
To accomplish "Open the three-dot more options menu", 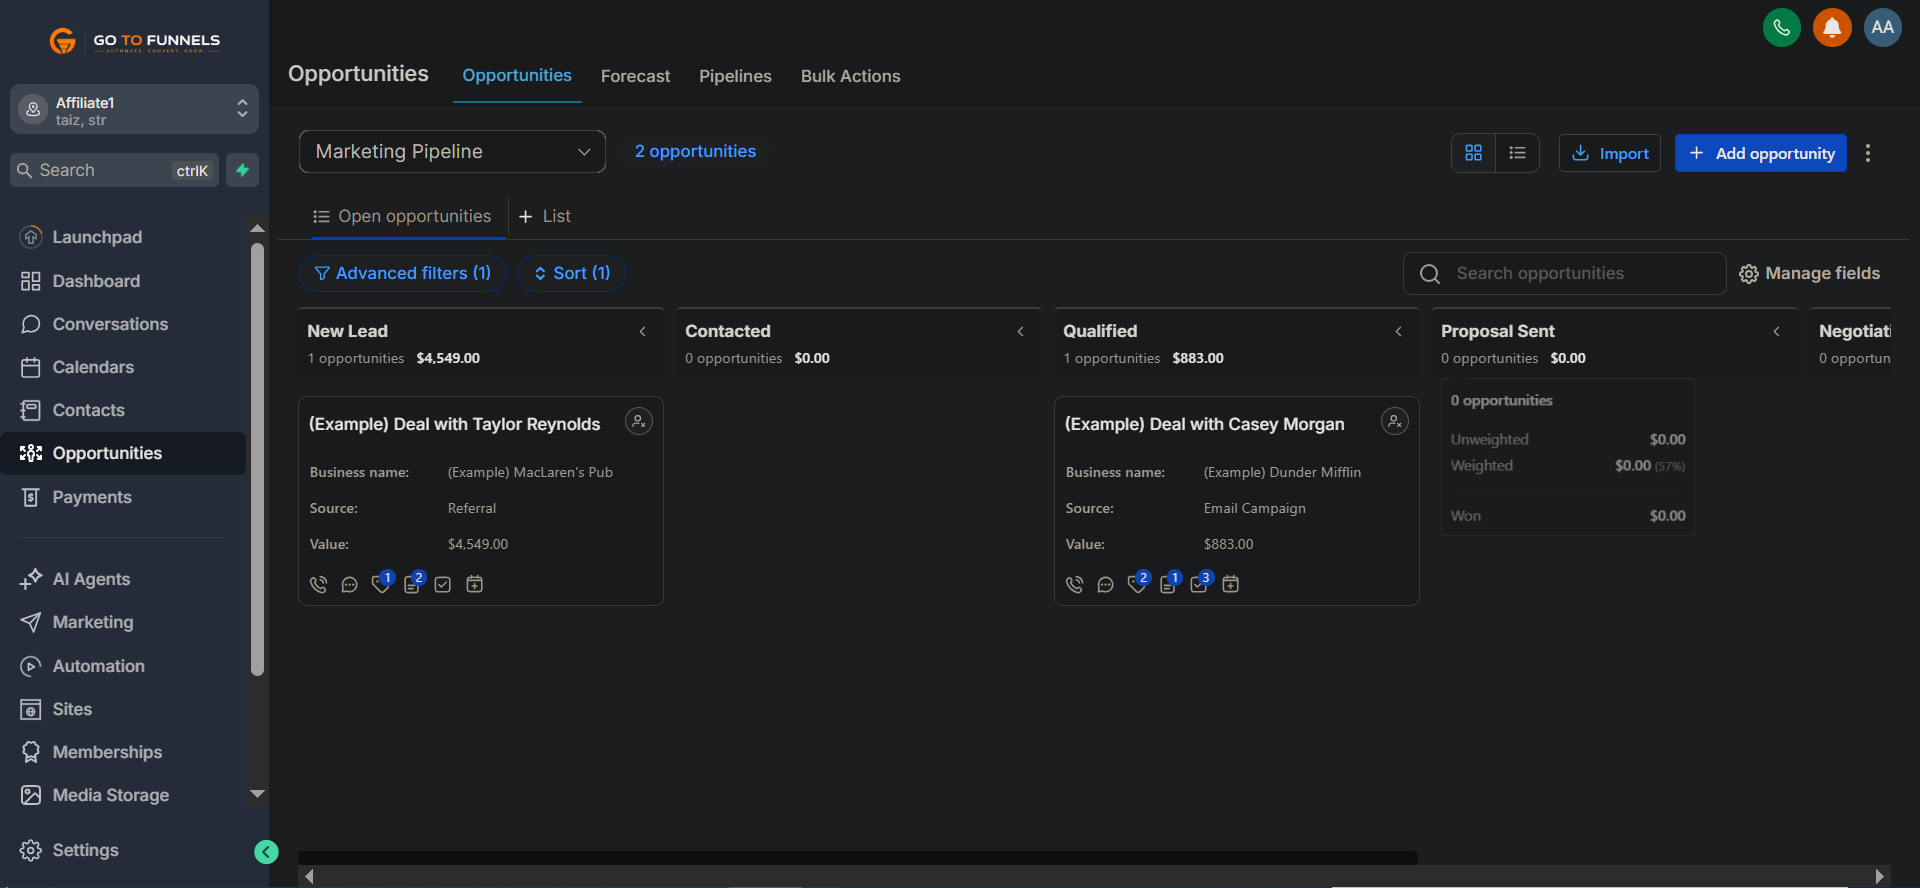I will (1867, 153).
